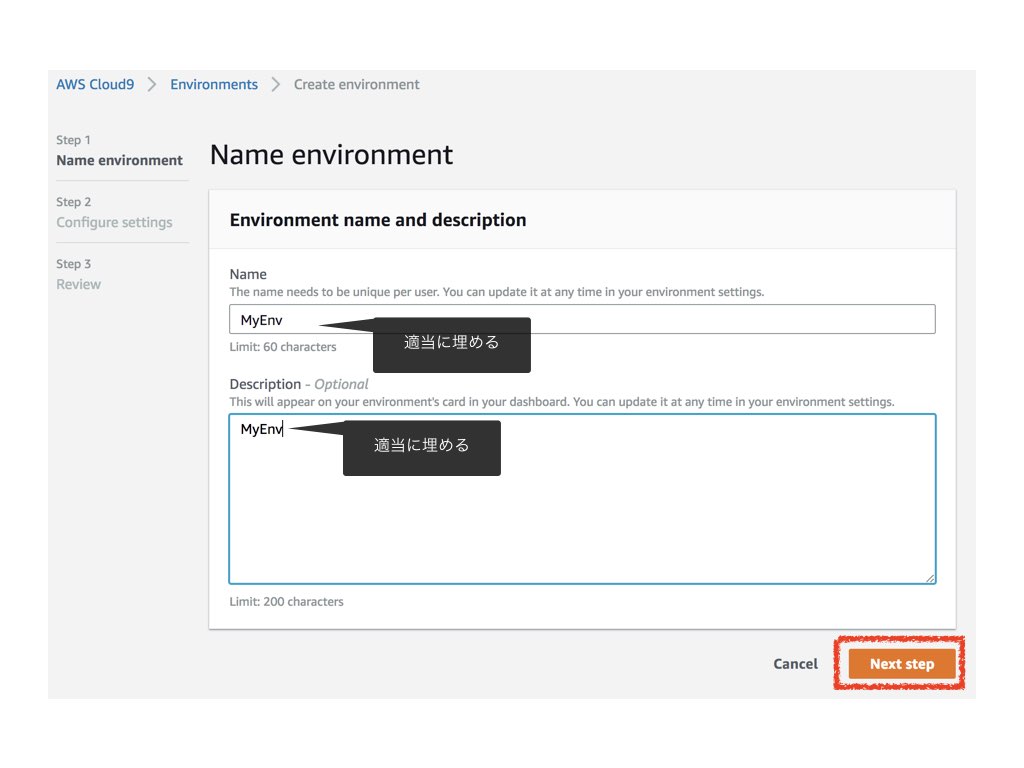The width and height of the screenshot is (1024, 768).
Task: Click the Limit: 200 characters label
Action: (x=285, y=601)
